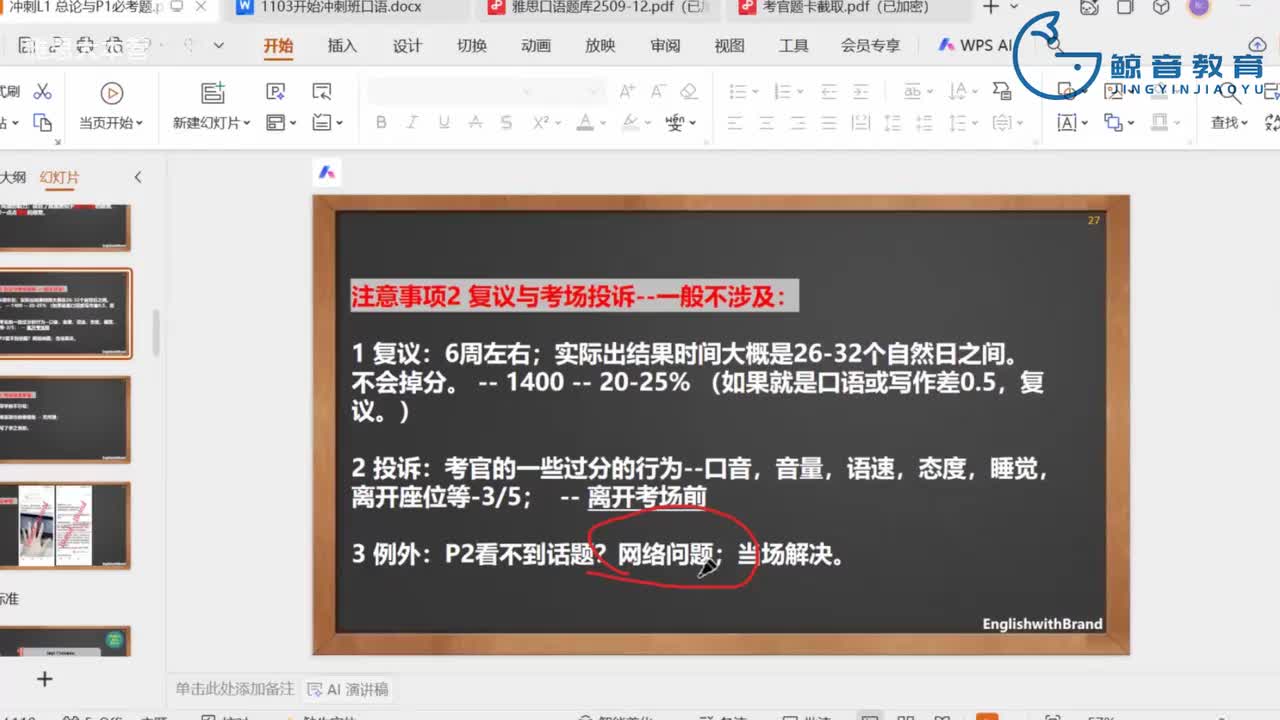
Task: Switch to 考官题卡截取.pdf tab
Action: pos(850,9)
